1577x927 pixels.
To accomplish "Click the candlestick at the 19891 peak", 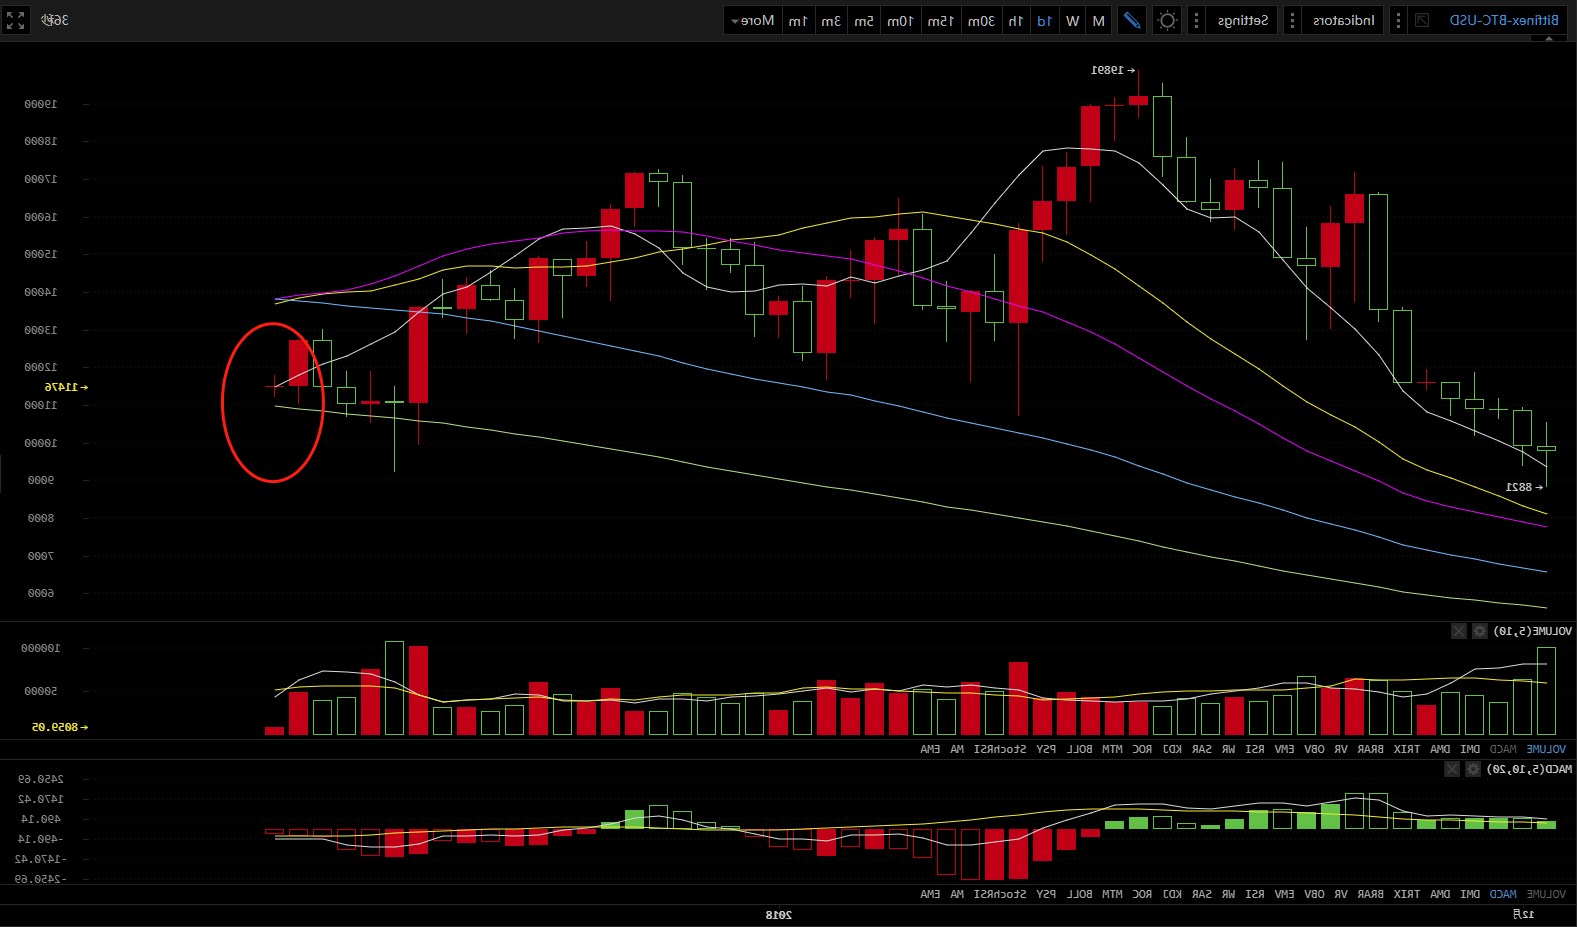I will click(1138, 100).
